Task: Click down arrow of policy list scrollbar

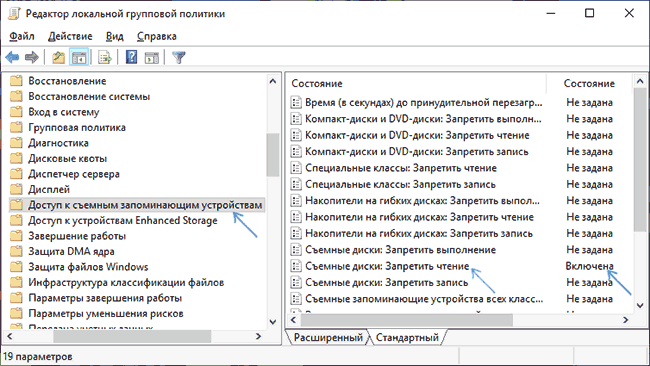Action: point(640,305)
